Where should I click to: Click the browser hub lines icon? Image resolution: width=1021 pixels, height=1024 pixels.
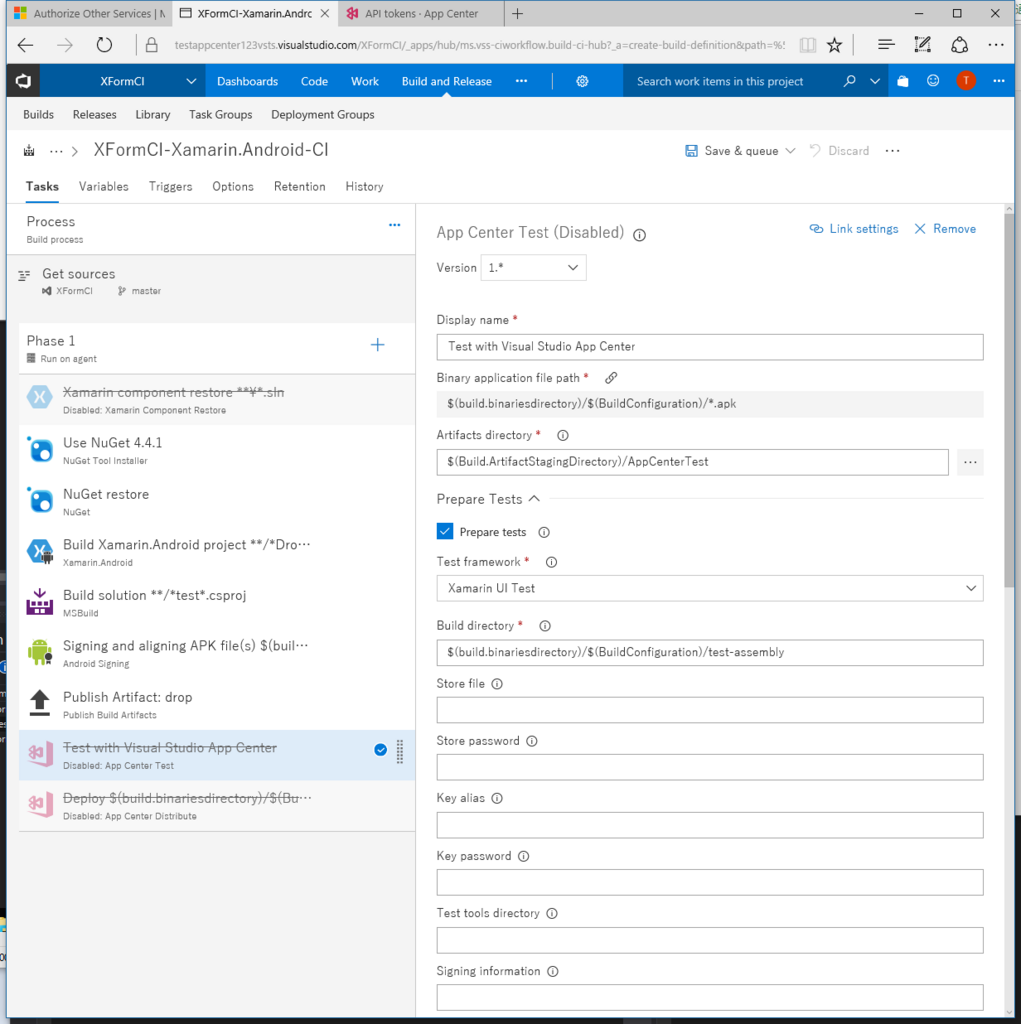pos(886,45)
